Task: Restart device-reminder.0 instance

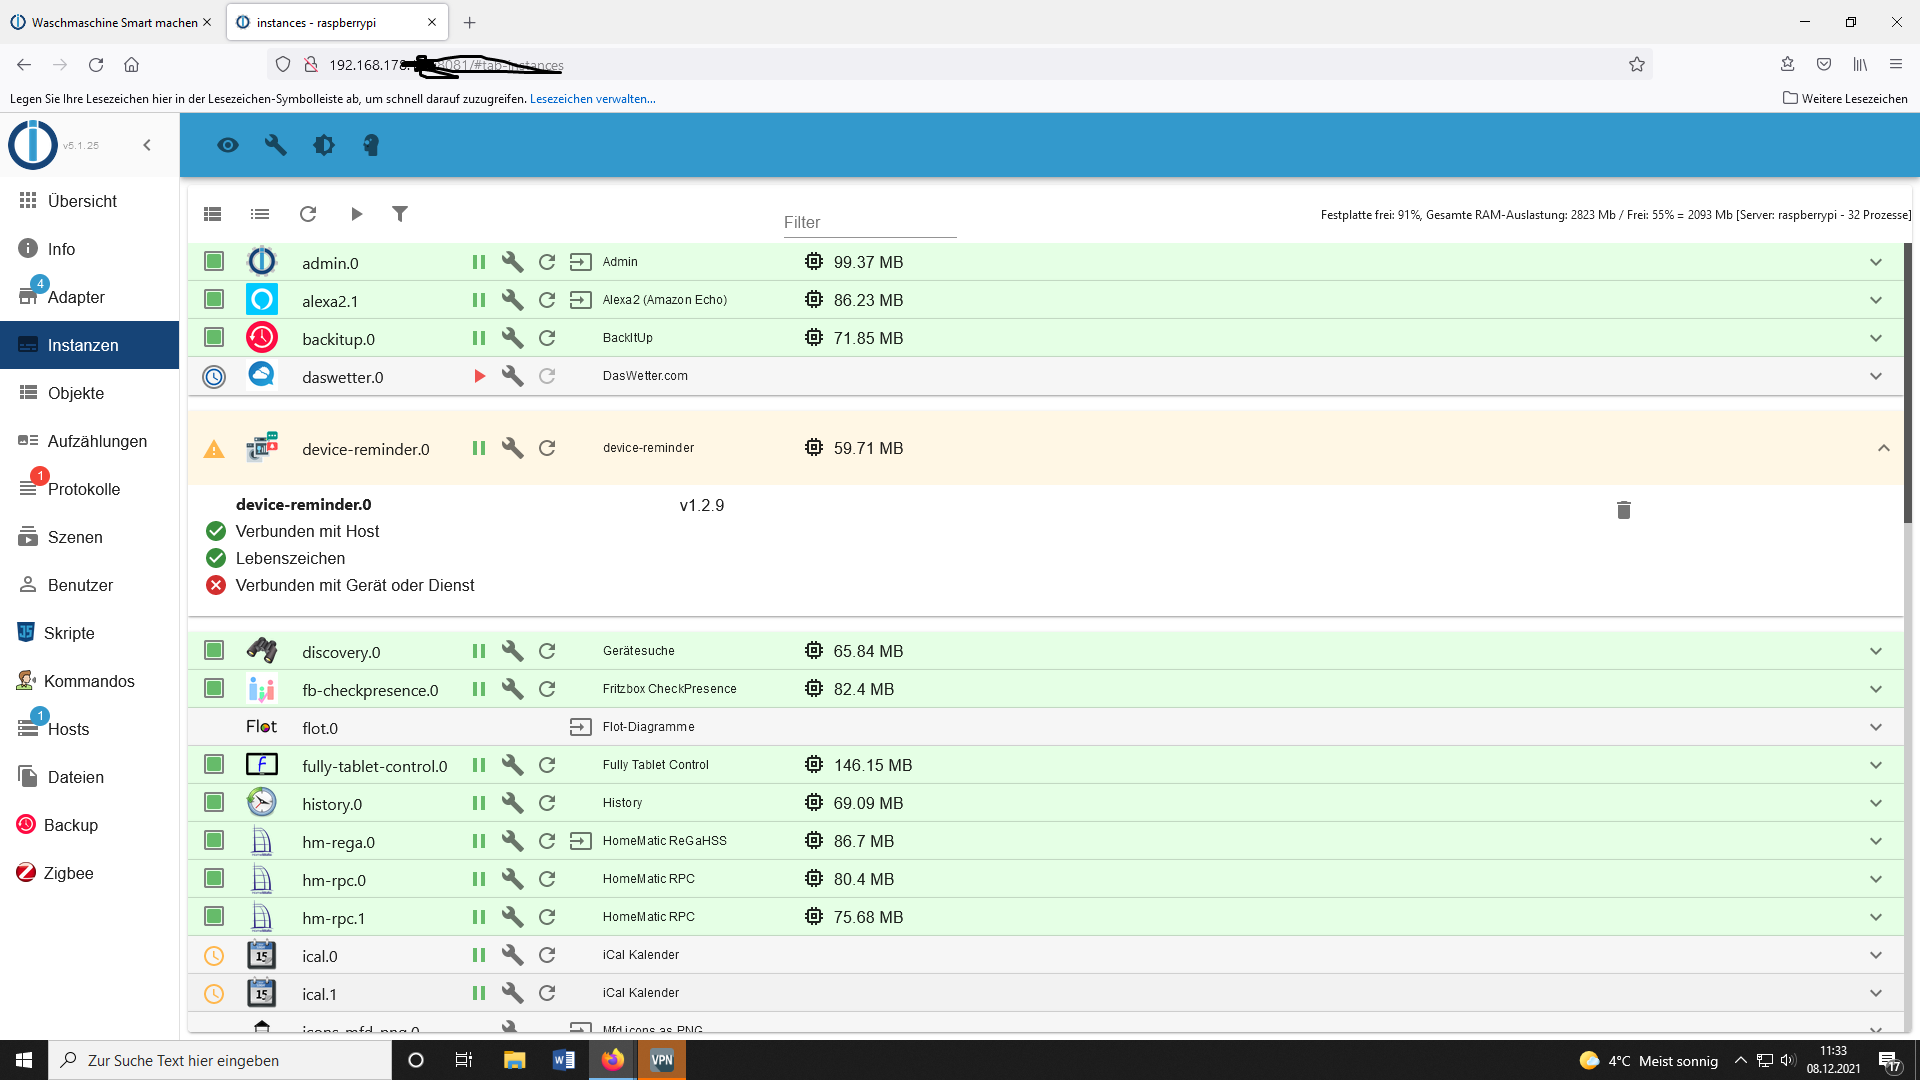Action: pos(547,448)
